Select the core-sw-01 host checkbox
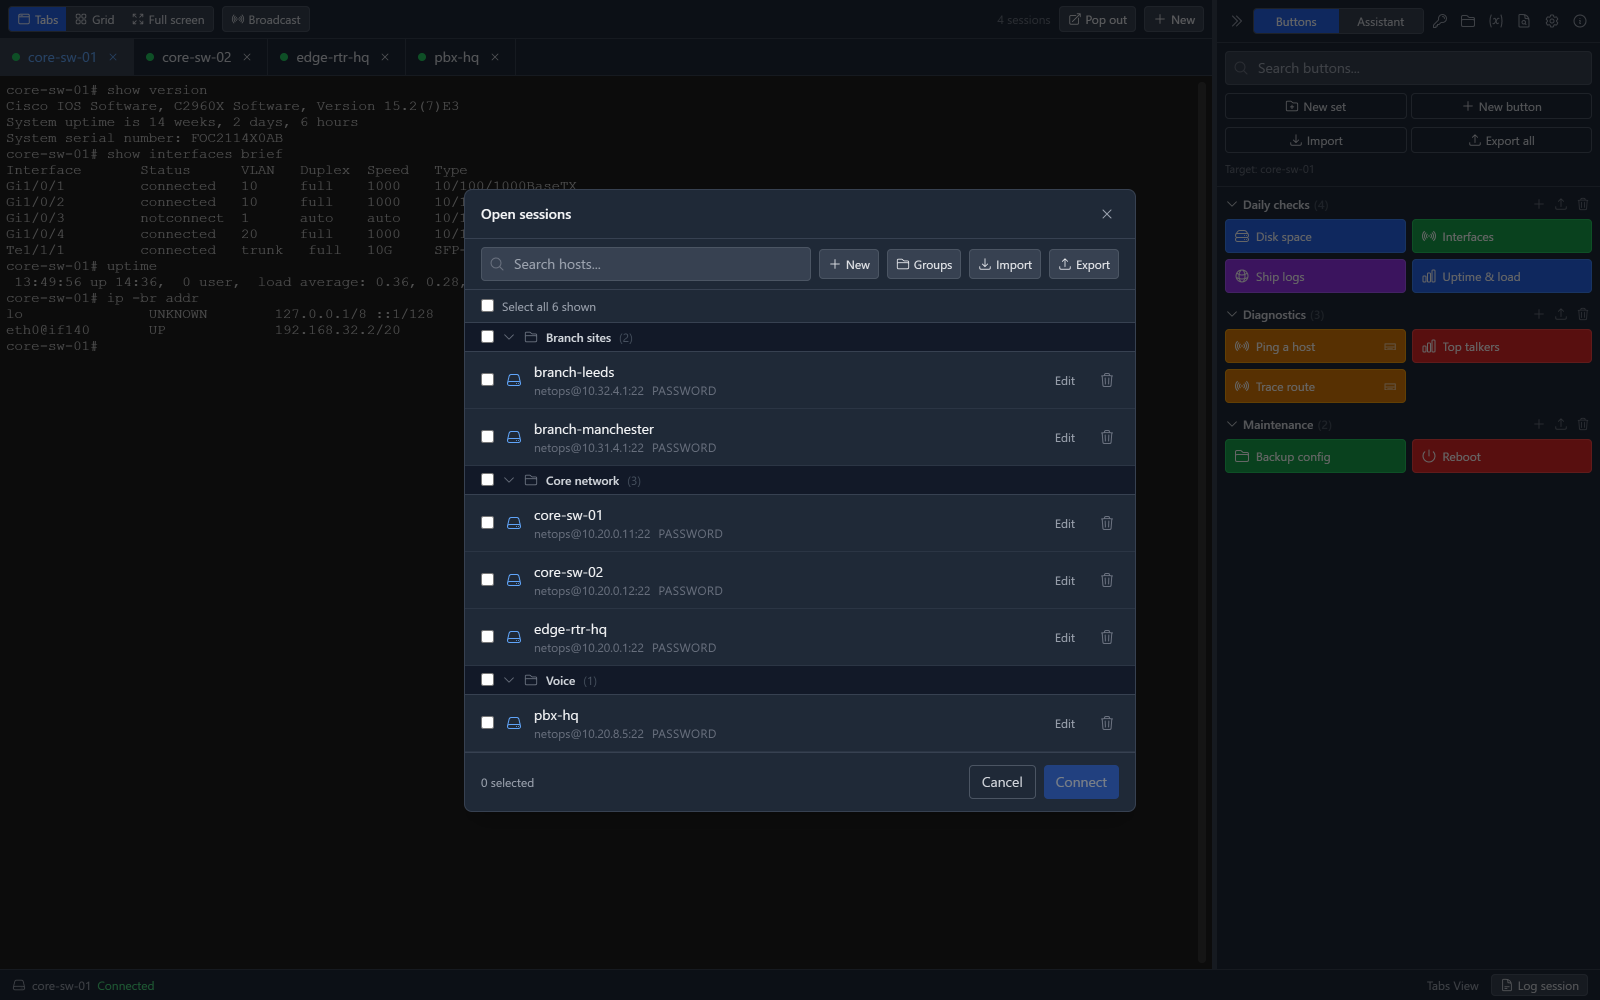Image resolution: width=1600 pixels, height=1000 pixels. tap(488, 523)
